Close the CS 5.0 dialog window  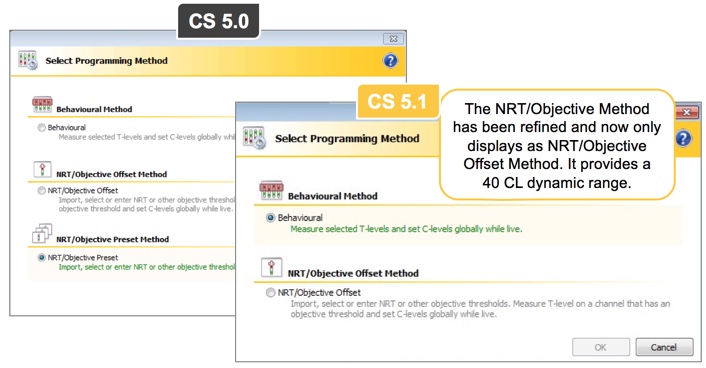[393, 39]
